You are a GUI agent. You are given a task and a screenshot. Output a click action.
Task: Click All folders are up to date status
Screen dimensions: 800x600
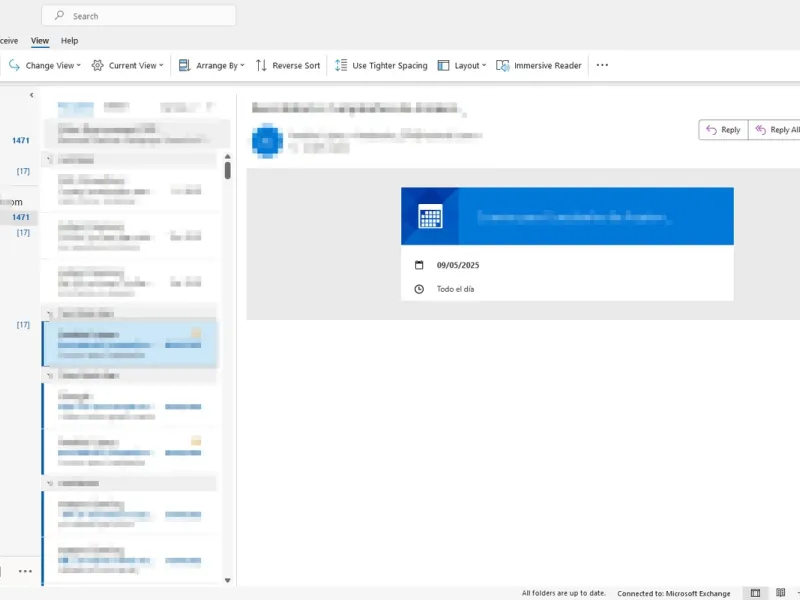coord(563,593)
